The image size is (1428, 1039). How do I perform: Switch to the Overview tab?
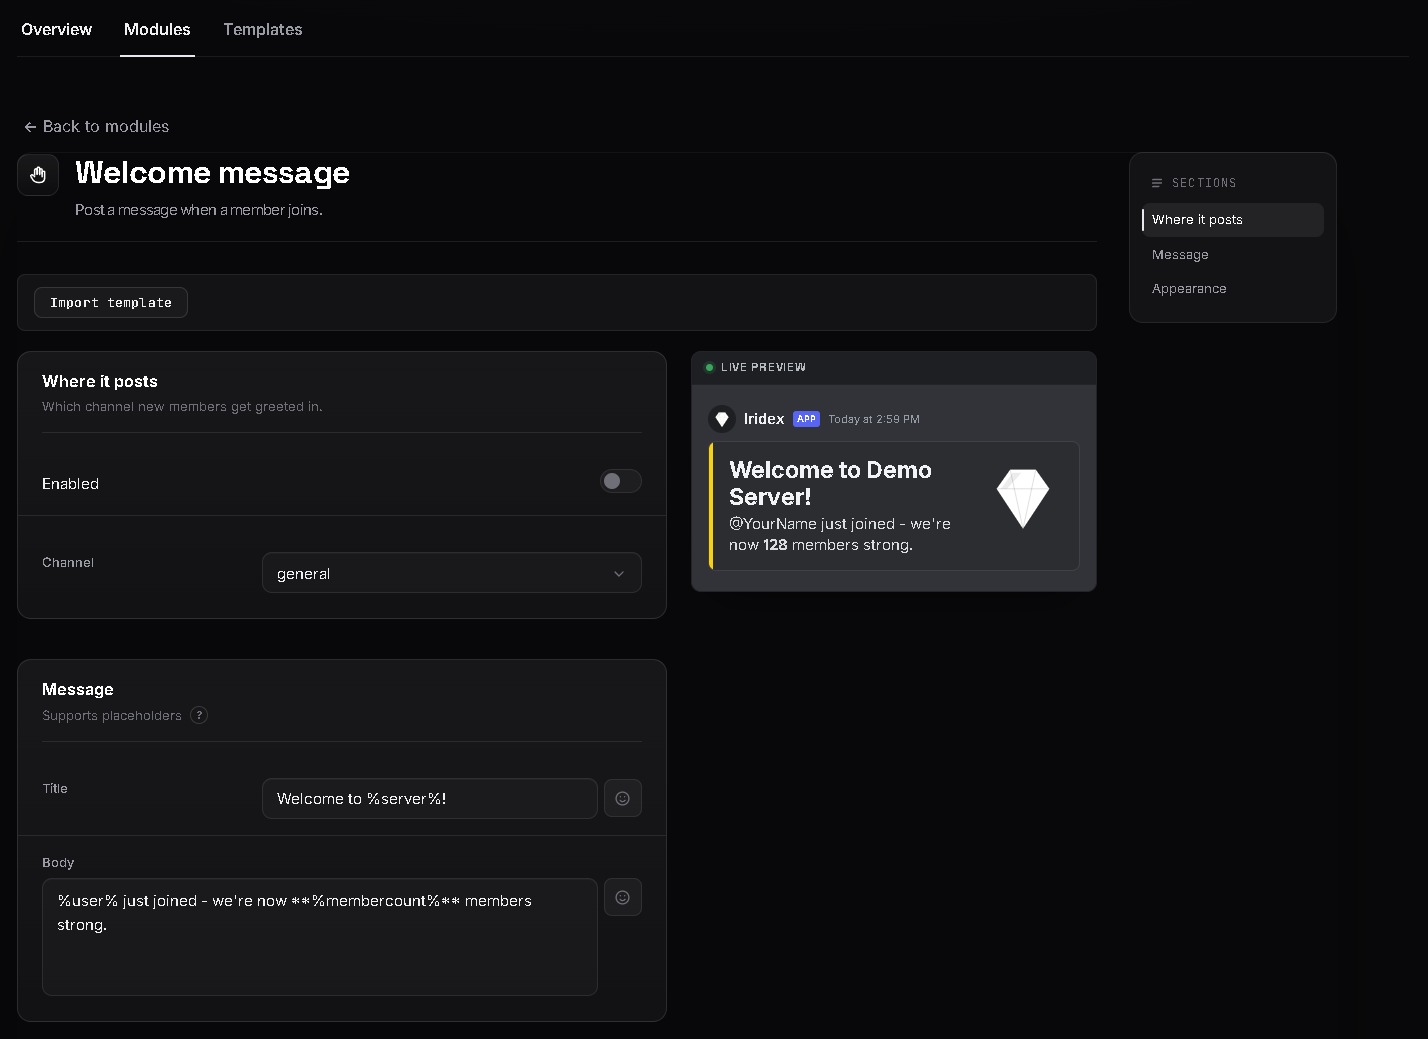(x=56, y=29)
